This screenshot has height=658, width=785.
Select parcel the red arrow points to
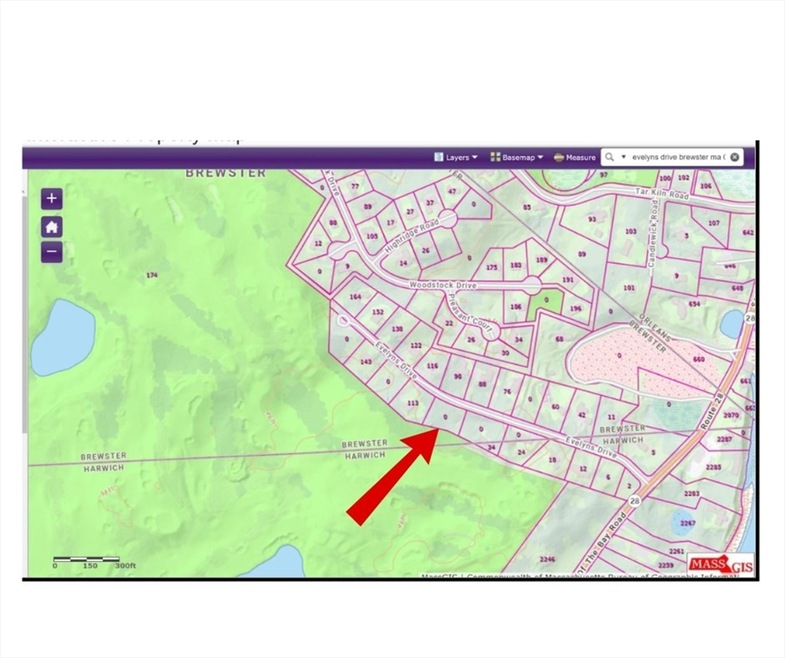pyautogui.click(x=445, y=414)
